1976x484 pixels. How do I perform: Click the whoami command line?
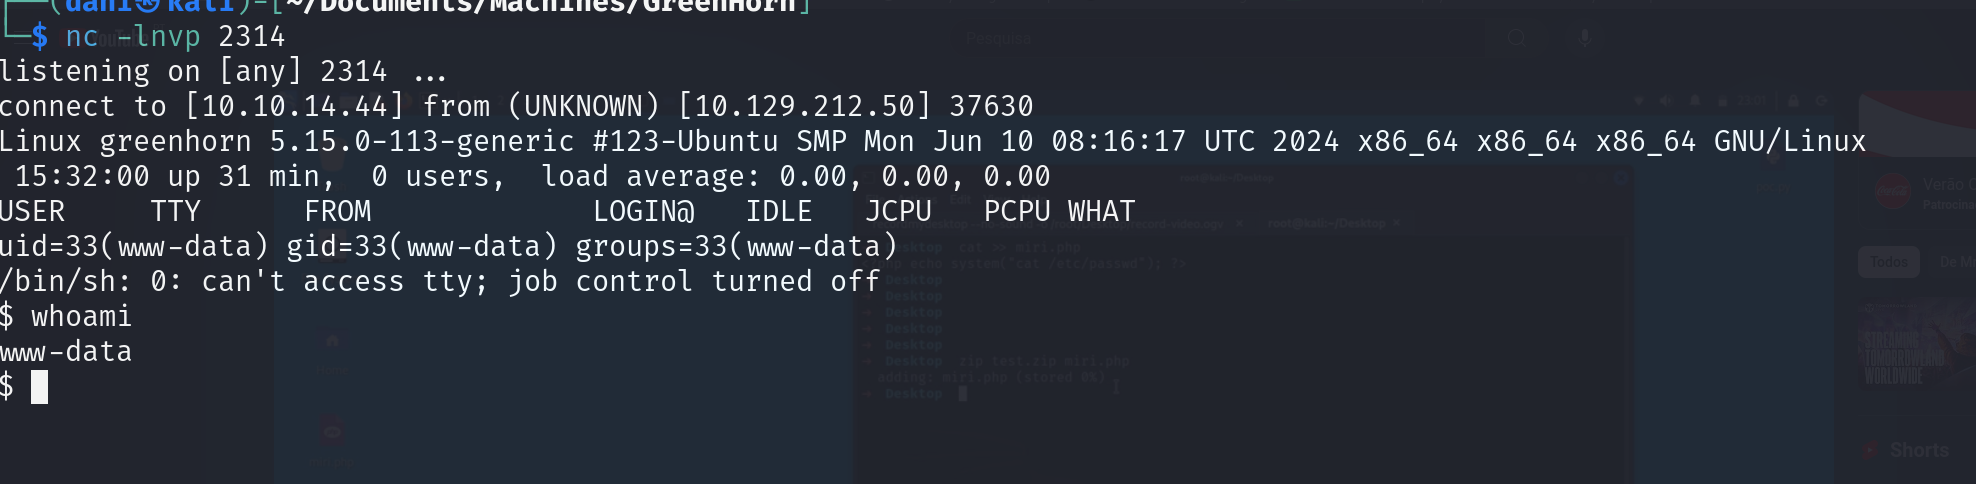pyautogui.click(x=80, y=317)
